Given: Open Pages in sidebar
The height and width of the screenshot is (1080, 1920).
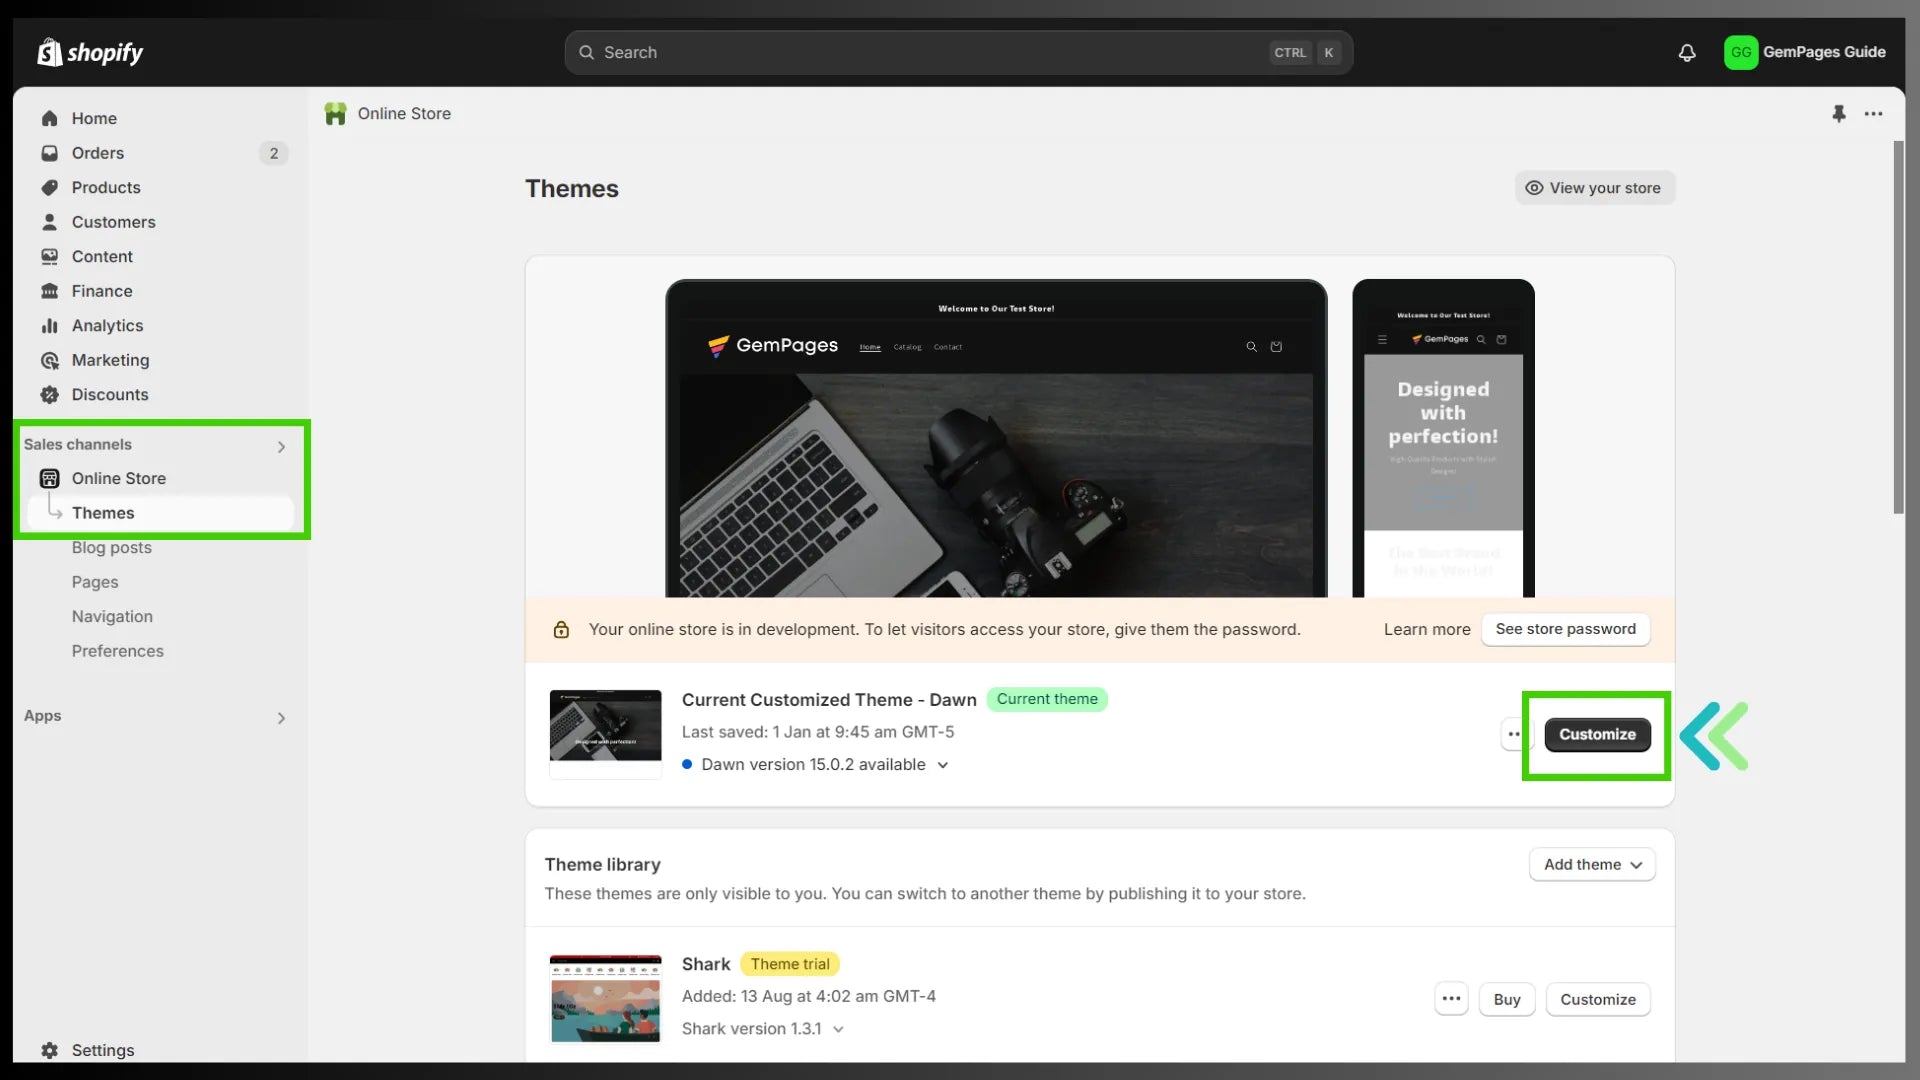Looking at the screenshot, I should [95, 582].
